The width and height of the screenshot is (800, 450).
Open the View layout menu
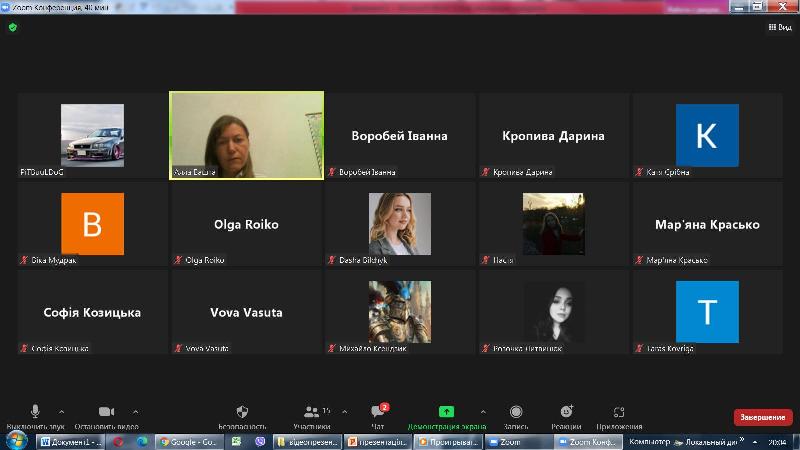pyautogui.click(x=780, y=27)
